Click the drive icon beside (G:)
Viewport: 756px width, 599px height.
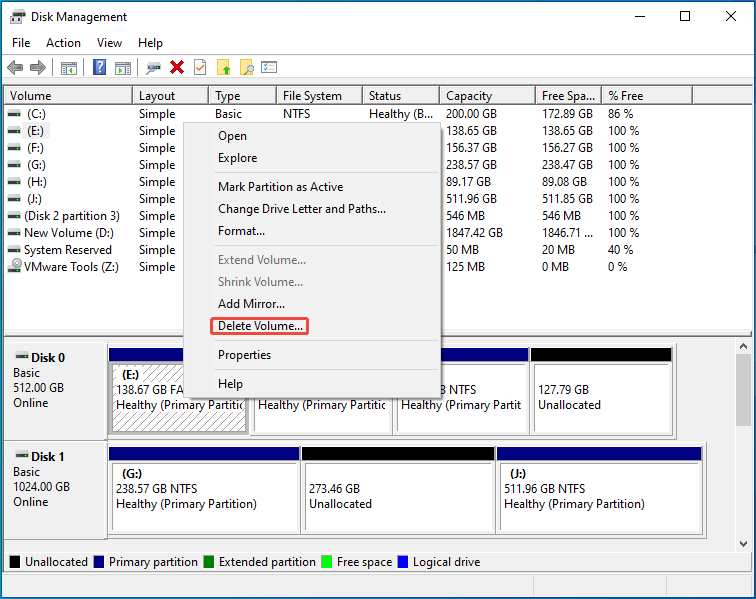[x=14, y=165]
